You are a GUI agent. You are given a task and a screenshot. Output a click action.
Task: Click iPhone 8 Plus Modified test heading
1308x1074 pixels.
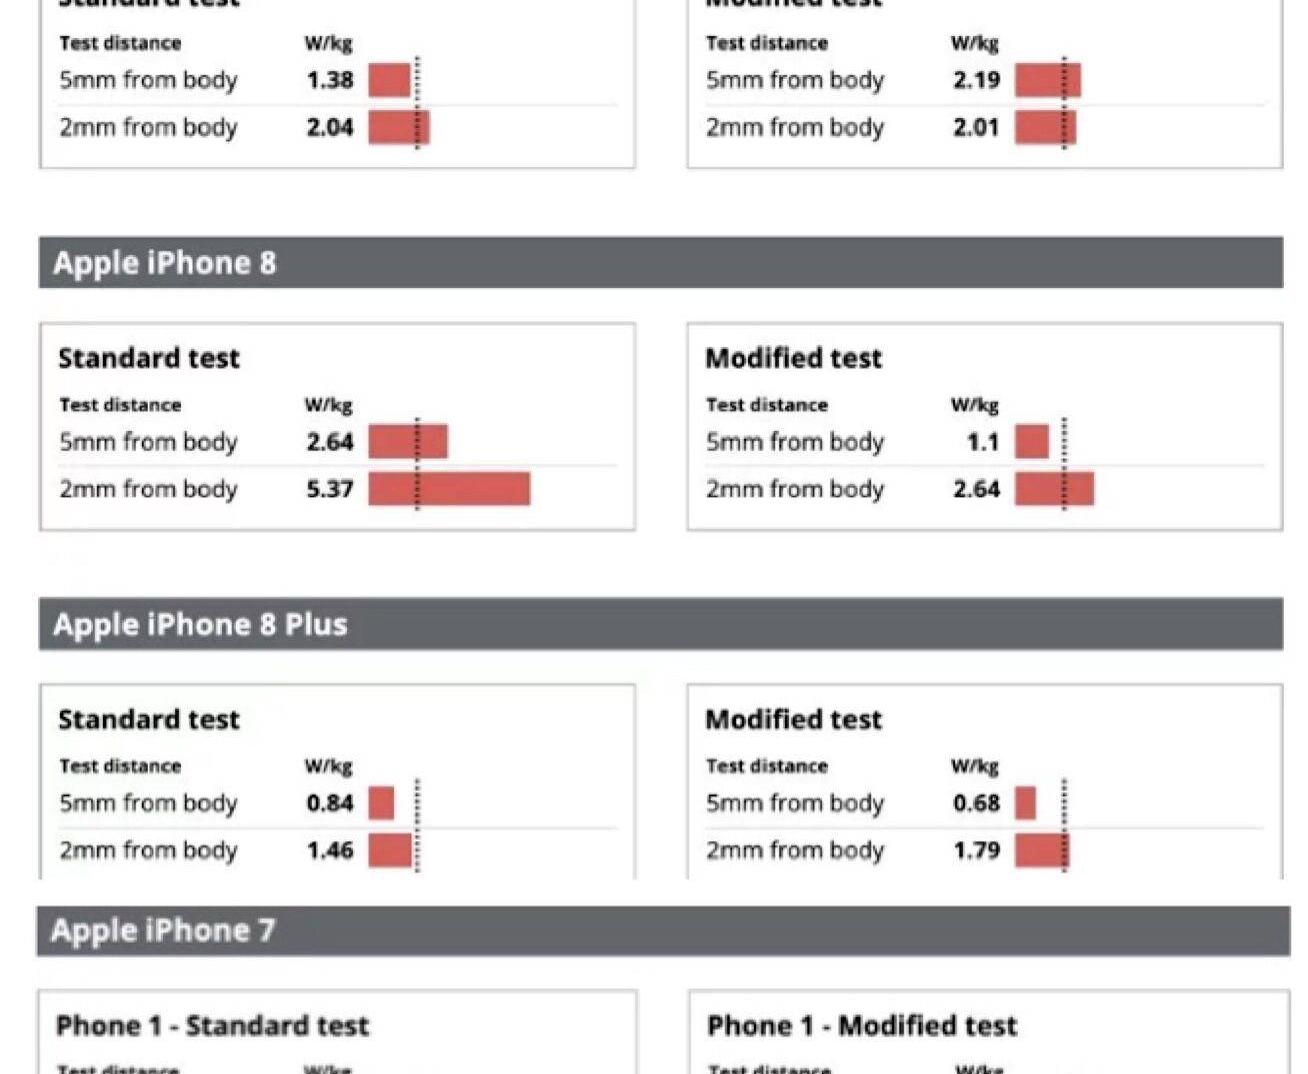click(x=793, y=720)
